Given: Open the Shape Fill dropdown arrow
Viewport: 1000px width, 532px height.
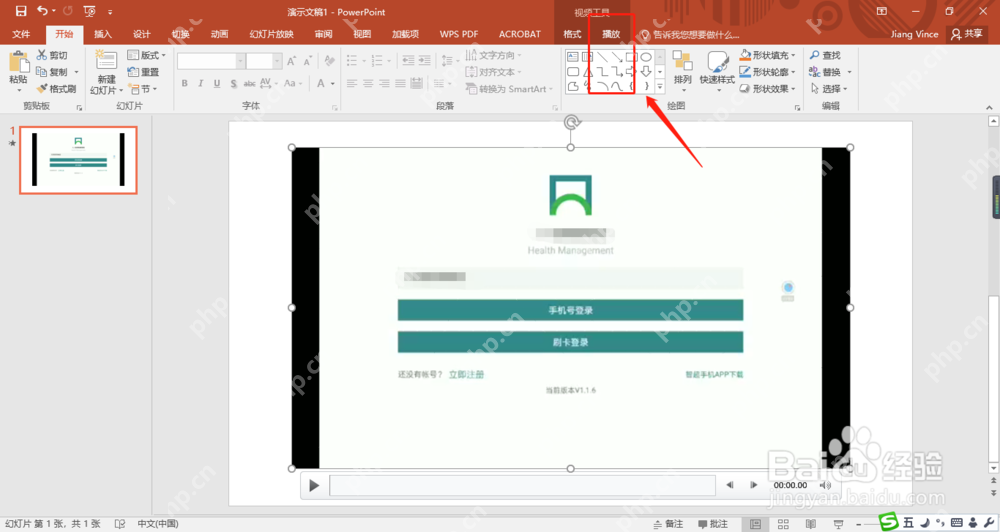Looking at the screenshot, I should [793, 55].
